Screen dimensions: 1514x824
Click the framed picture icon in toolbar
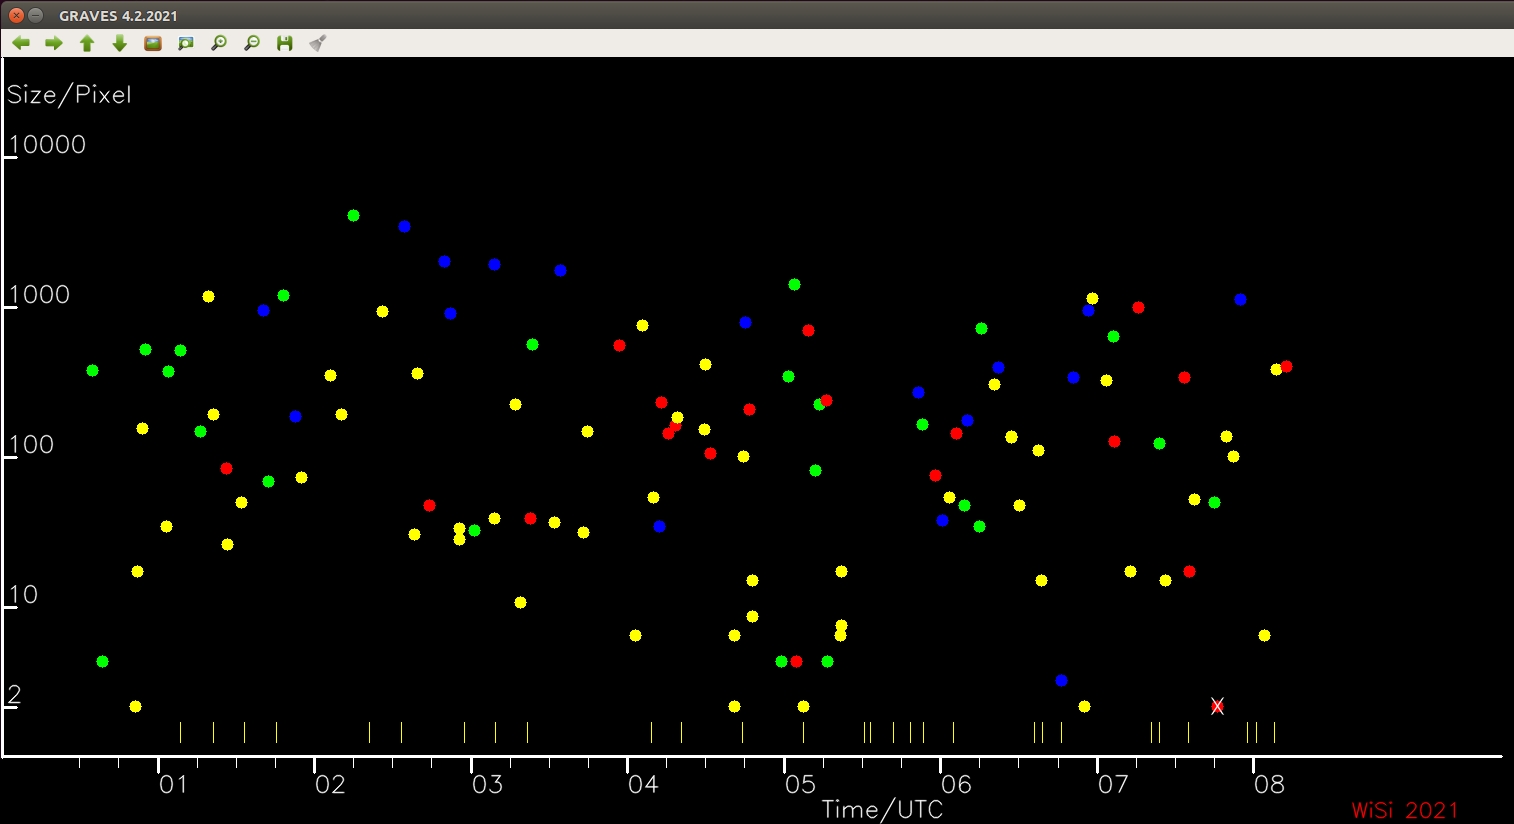coord(153,43)
